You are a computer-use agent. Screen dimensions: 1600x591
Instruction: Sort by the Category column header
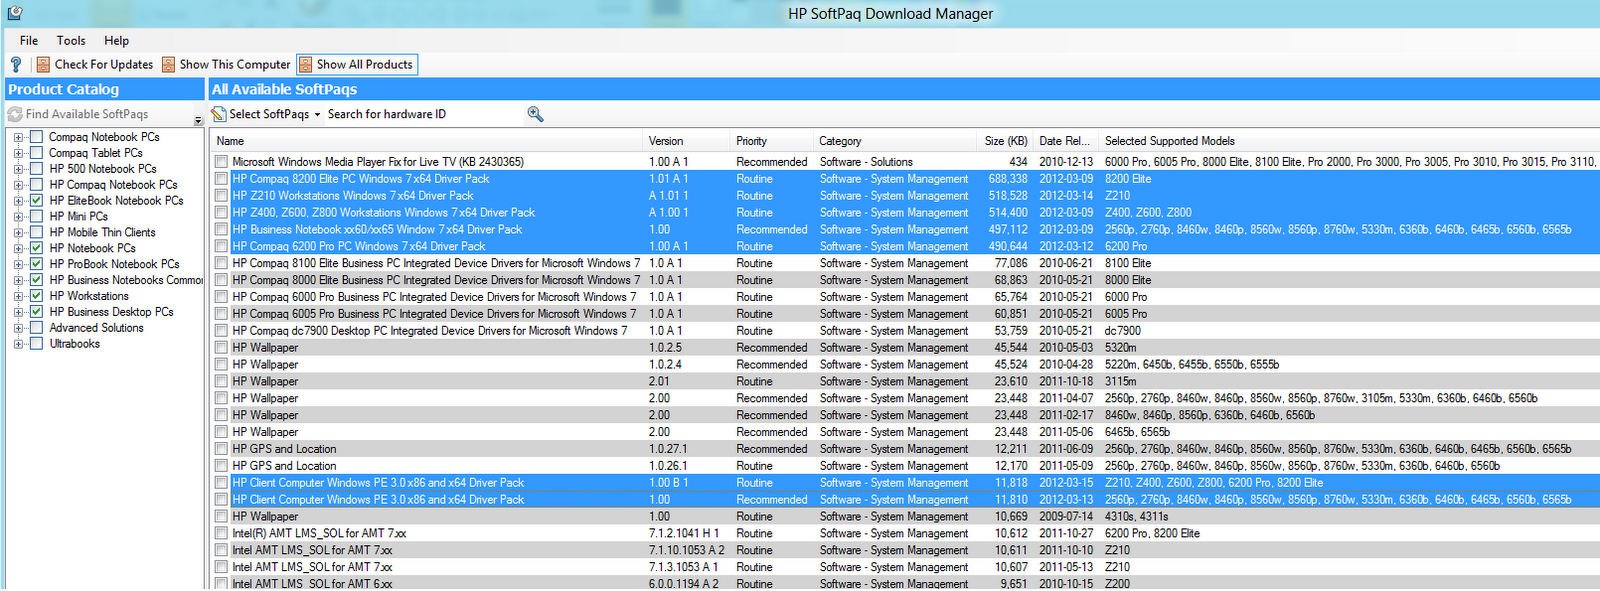pyautogui.click(x=894, y=141)
